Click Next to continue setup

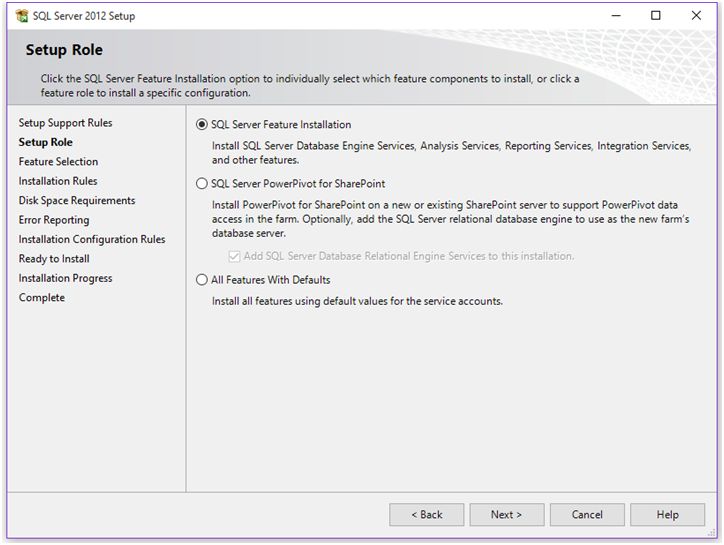pos(506,515)
